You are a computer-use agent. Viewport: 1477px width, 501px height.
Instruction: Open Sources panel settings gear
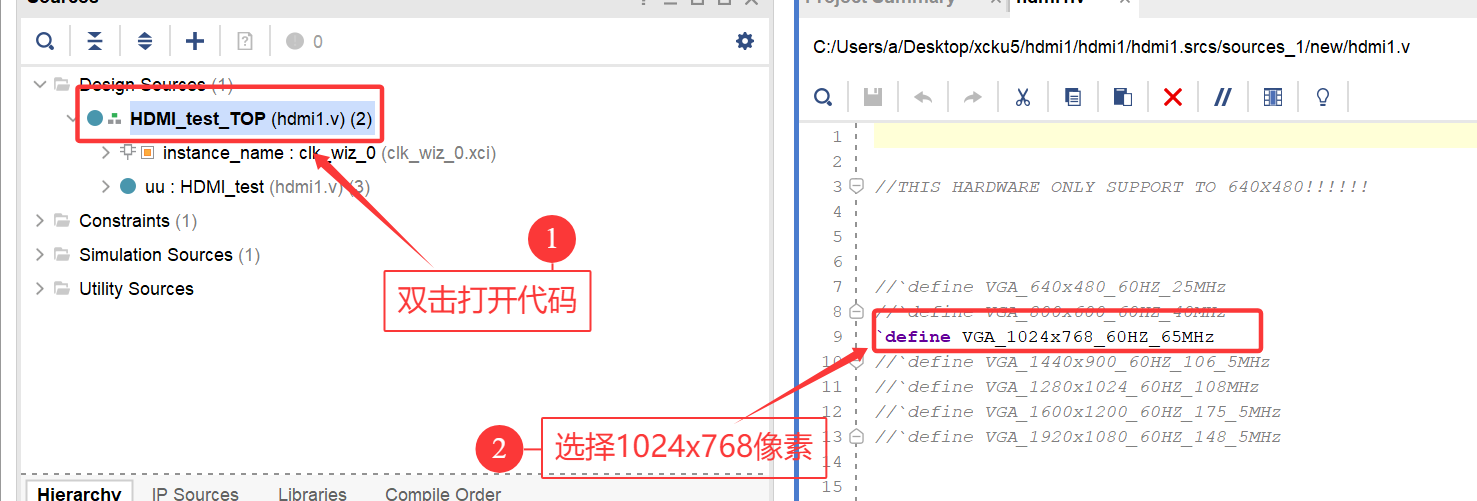tap(745, 41)
